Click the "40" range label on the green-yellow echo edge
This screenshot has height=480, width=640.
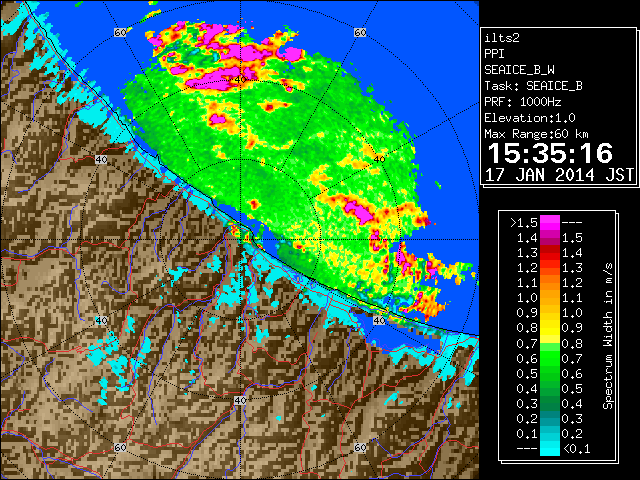click(379, 159)
